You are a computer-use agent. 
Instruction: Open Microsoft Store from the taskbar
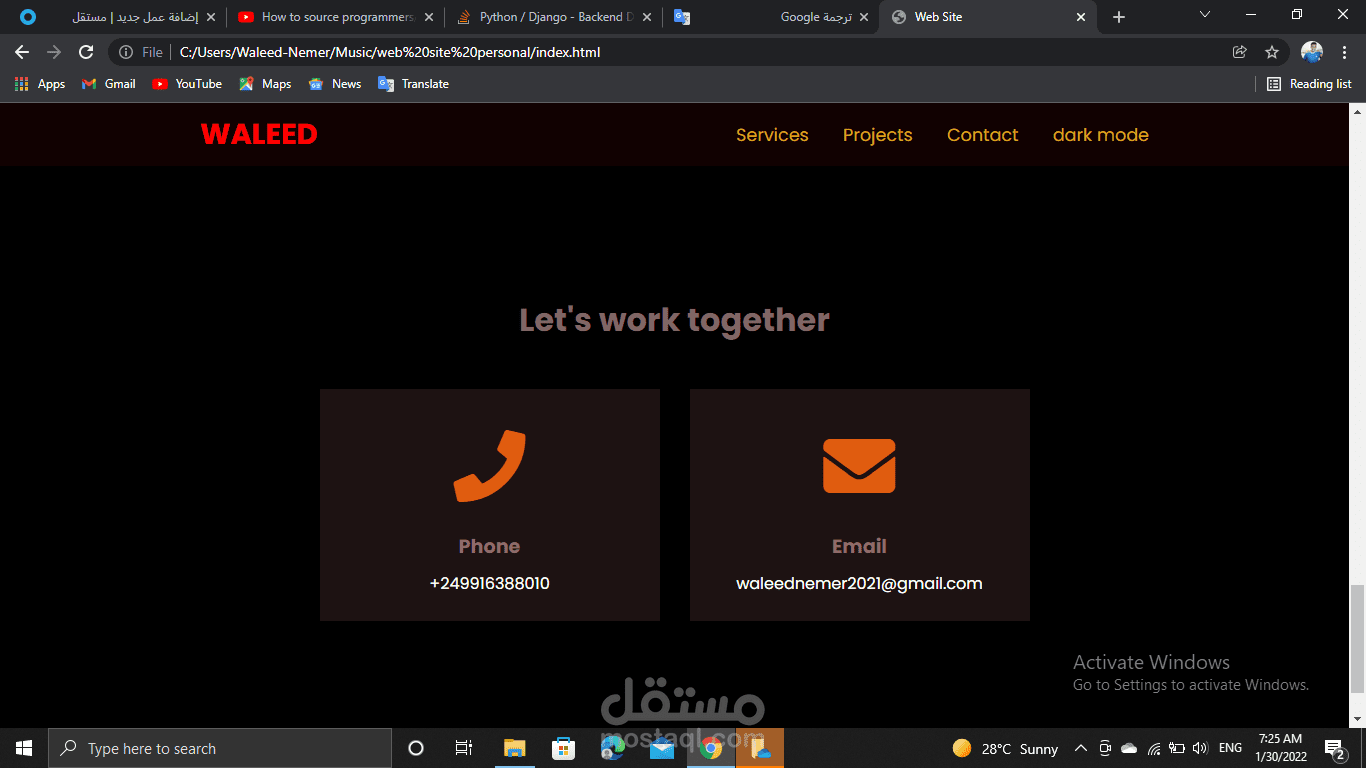pos(563,748)
